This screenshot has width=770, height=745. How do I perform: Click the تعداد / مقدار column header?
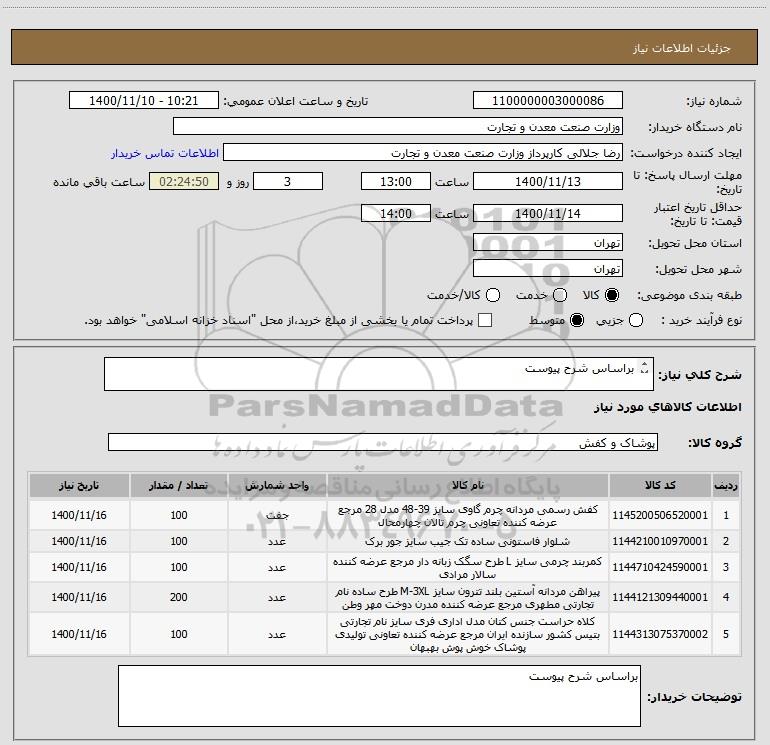pyautogui.click(x=179, y=485)
